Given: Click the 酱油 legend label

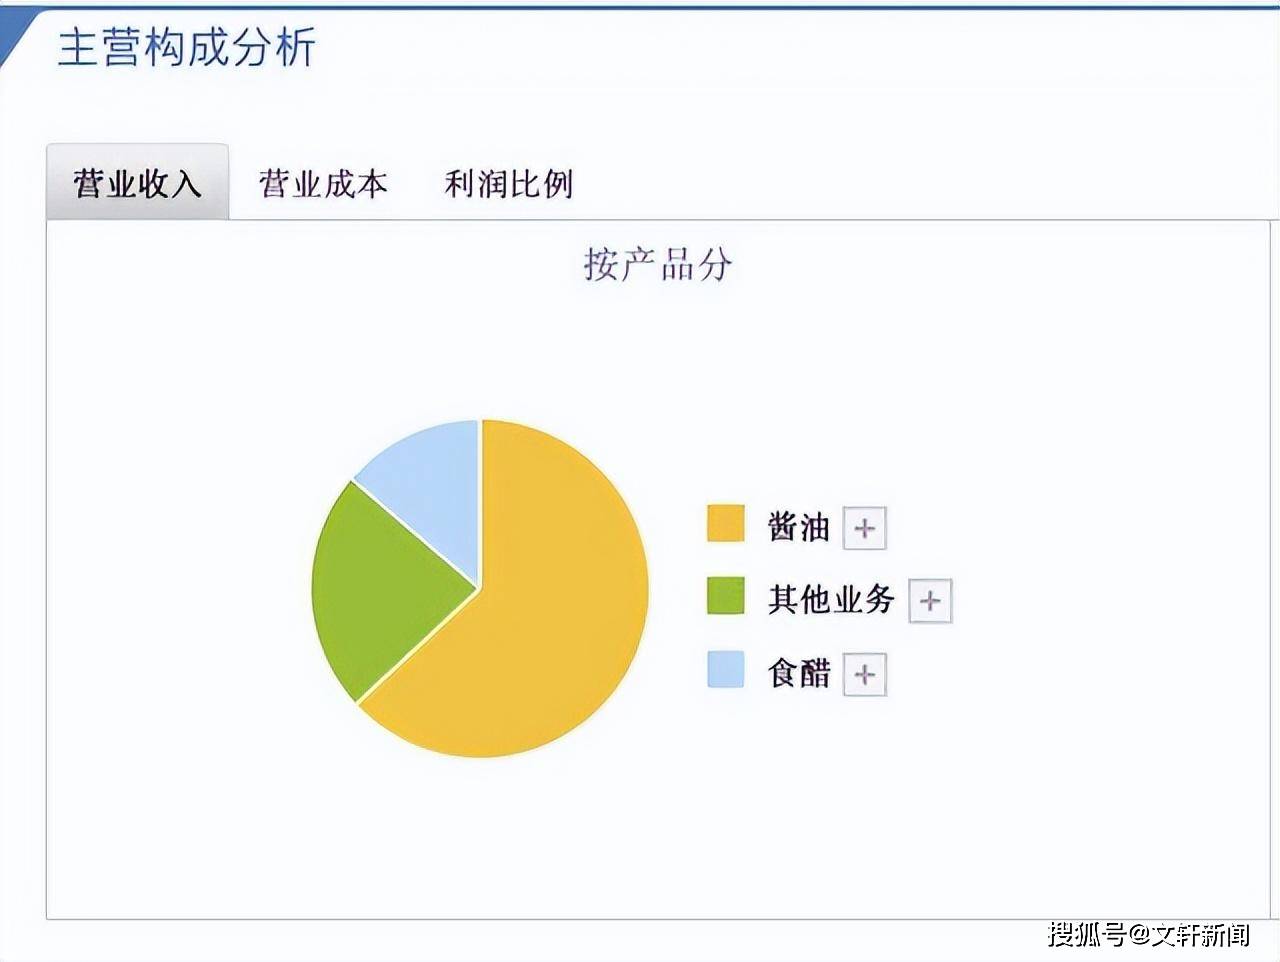Looking at the screenshot, I should pyautogui.click(x=800, y=528).
